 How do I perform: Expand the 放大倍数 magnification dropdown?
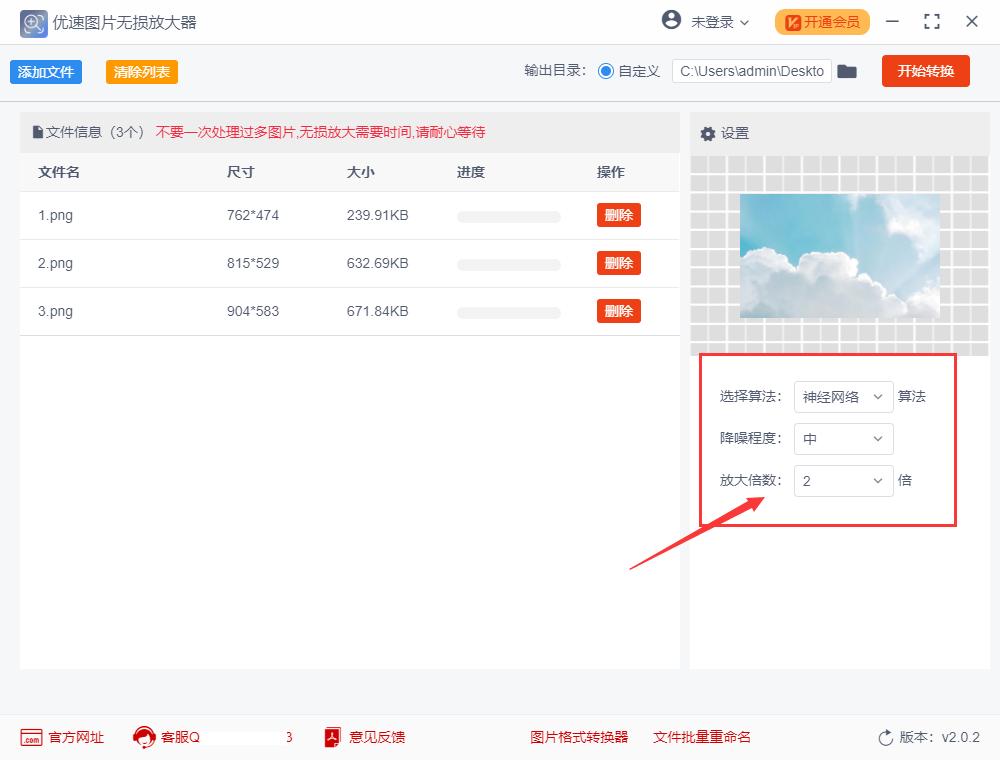click(x=843, y=481)
